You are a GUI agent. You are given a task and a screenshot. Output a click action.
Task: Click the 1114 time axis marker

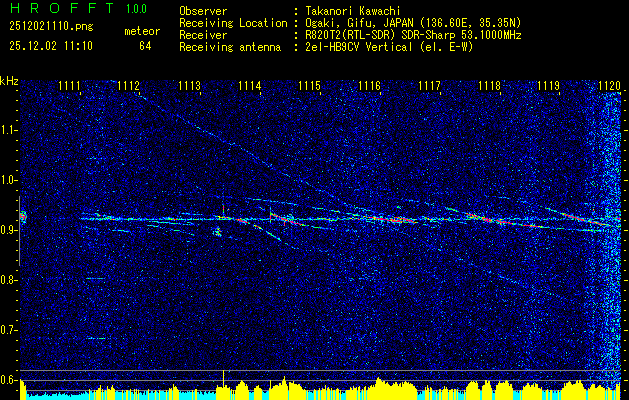click(x=249, y=86)
